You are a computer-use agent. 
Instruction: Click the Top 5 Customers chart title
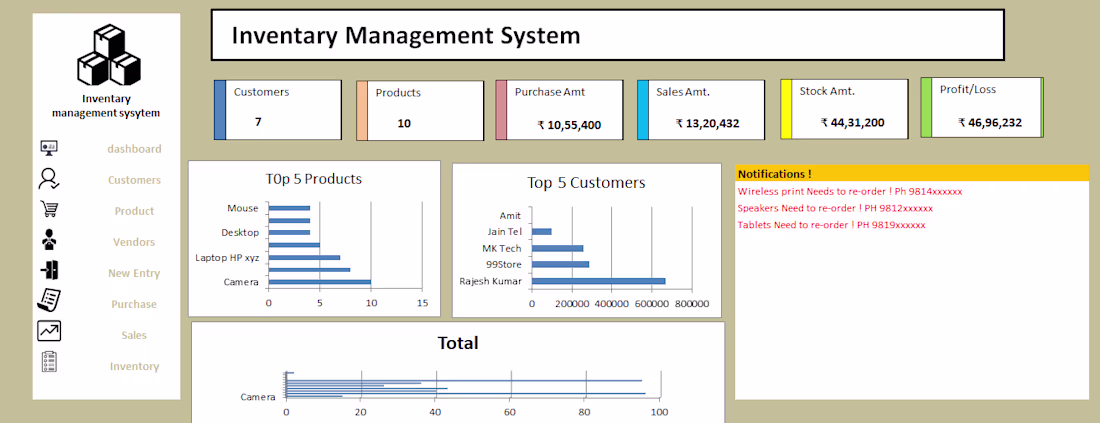coord(586,183)
